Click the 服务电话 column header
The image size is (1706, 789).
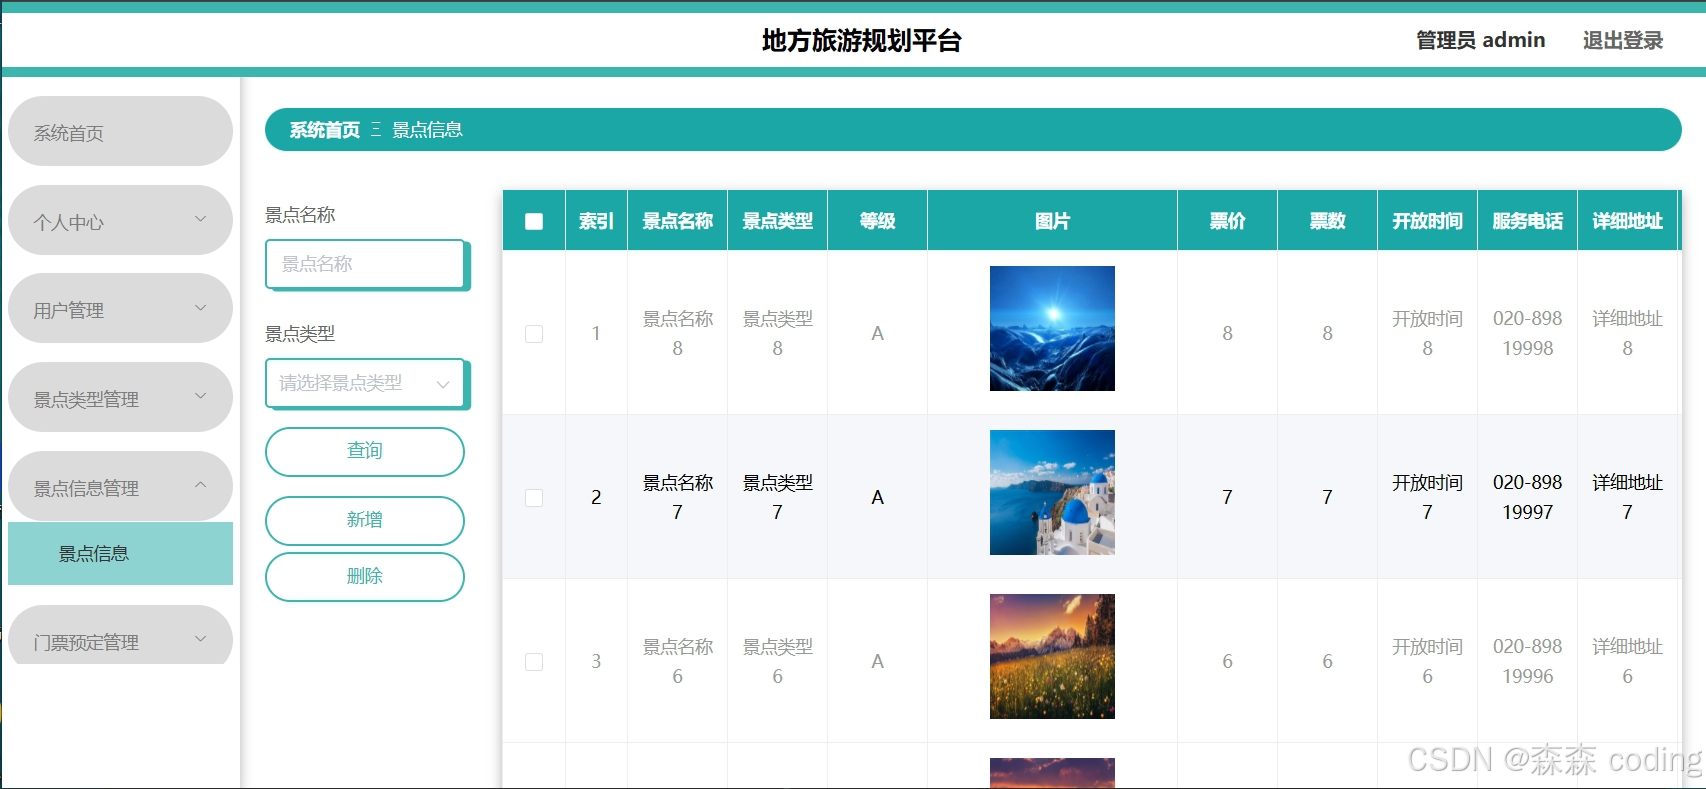[1527, 221]
